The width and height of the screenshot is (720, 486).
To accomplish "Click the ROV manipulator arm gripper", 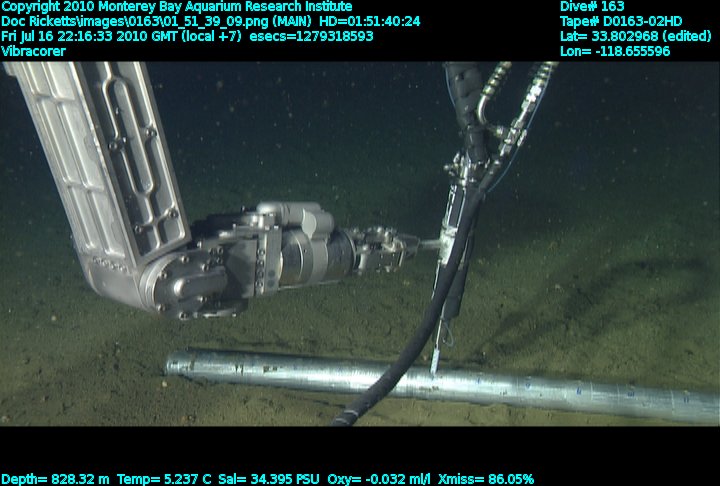I will pyautogui.click(x=386, y=249).
